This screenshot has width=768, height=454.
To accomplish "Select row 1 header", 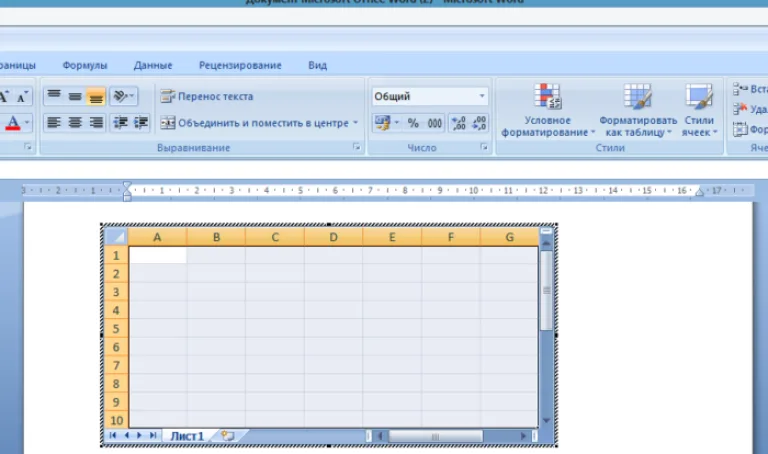I will coord(116,255).
